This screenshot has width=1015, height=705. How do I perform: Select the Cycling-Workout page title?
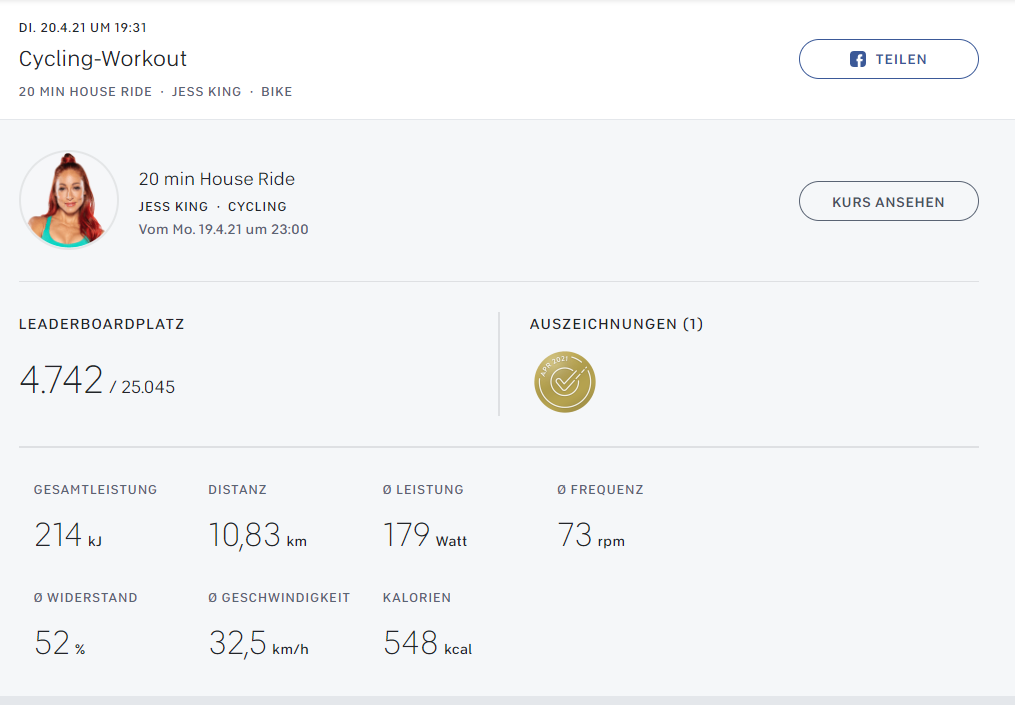click(x=103, y=59)
